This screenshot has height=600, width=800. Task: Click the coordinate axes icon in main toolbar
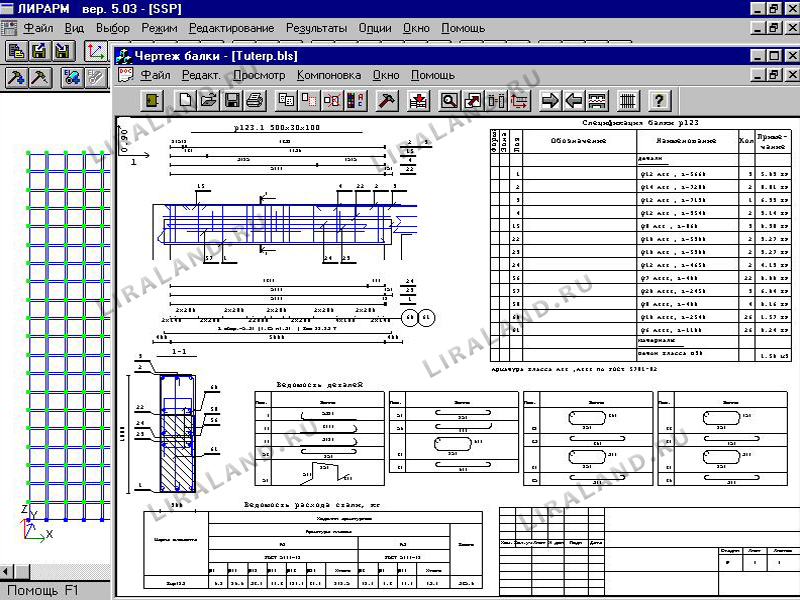pos(95,50)
